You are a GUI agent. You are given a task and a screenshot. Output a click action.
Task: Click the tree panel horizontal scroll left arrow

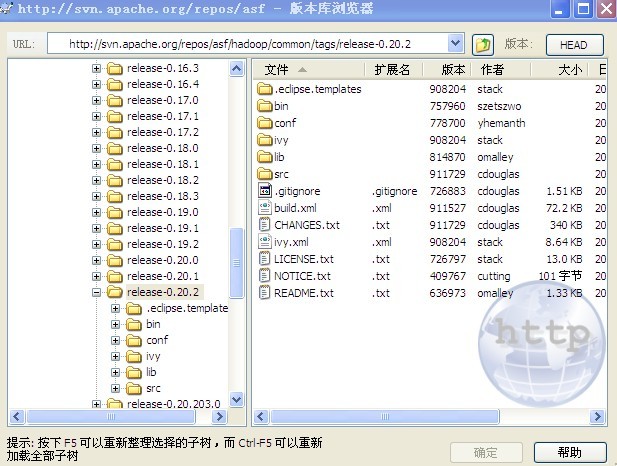pyautogui.click(x=17, y=416)
